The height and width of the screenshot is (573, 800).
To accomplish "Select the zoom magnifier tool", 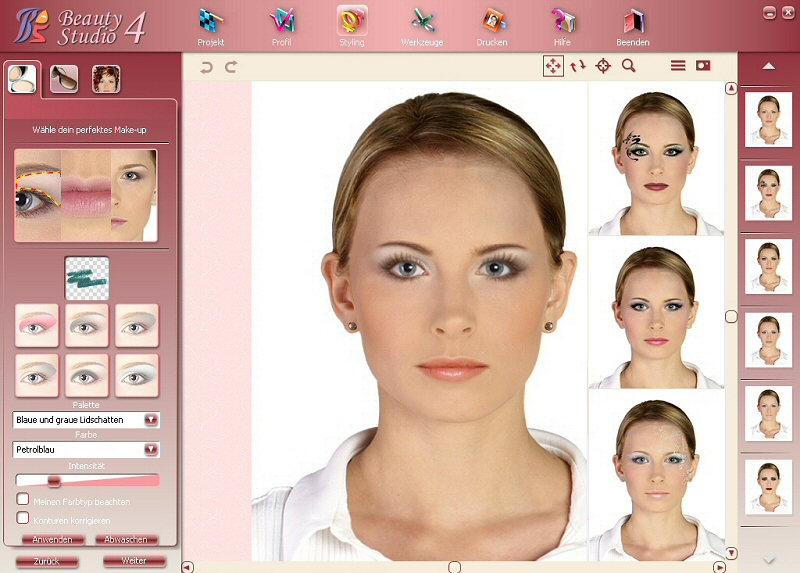I will pos(629,66).
